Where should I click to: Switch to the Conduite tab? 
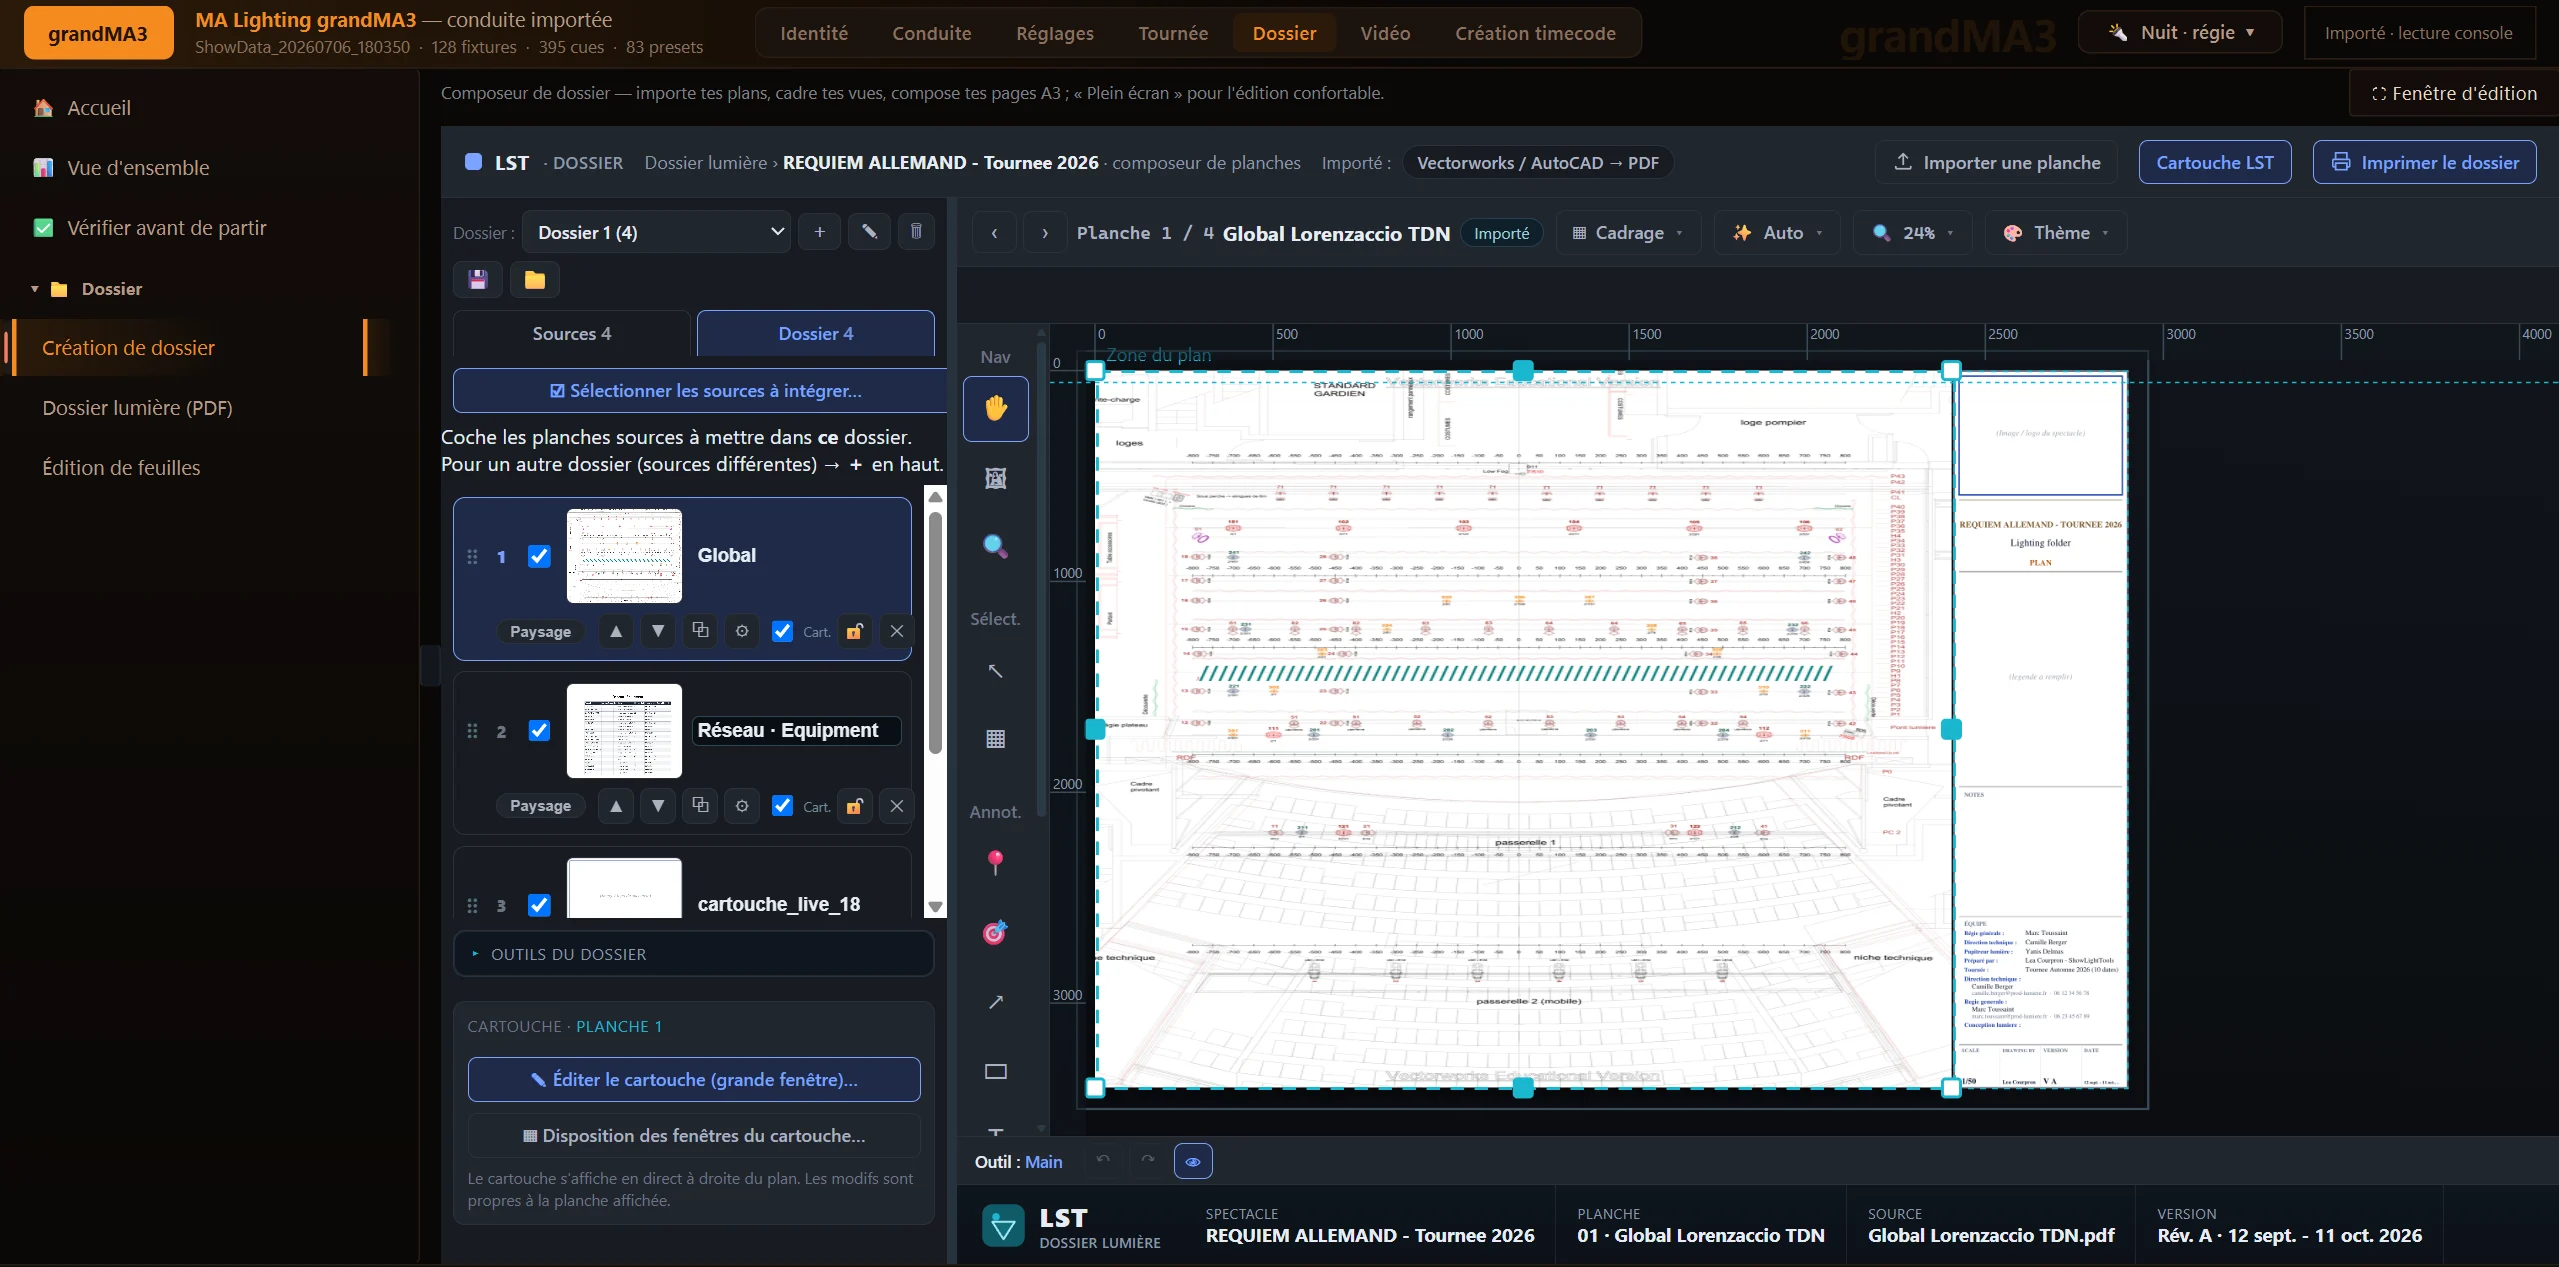click(932, 34)
